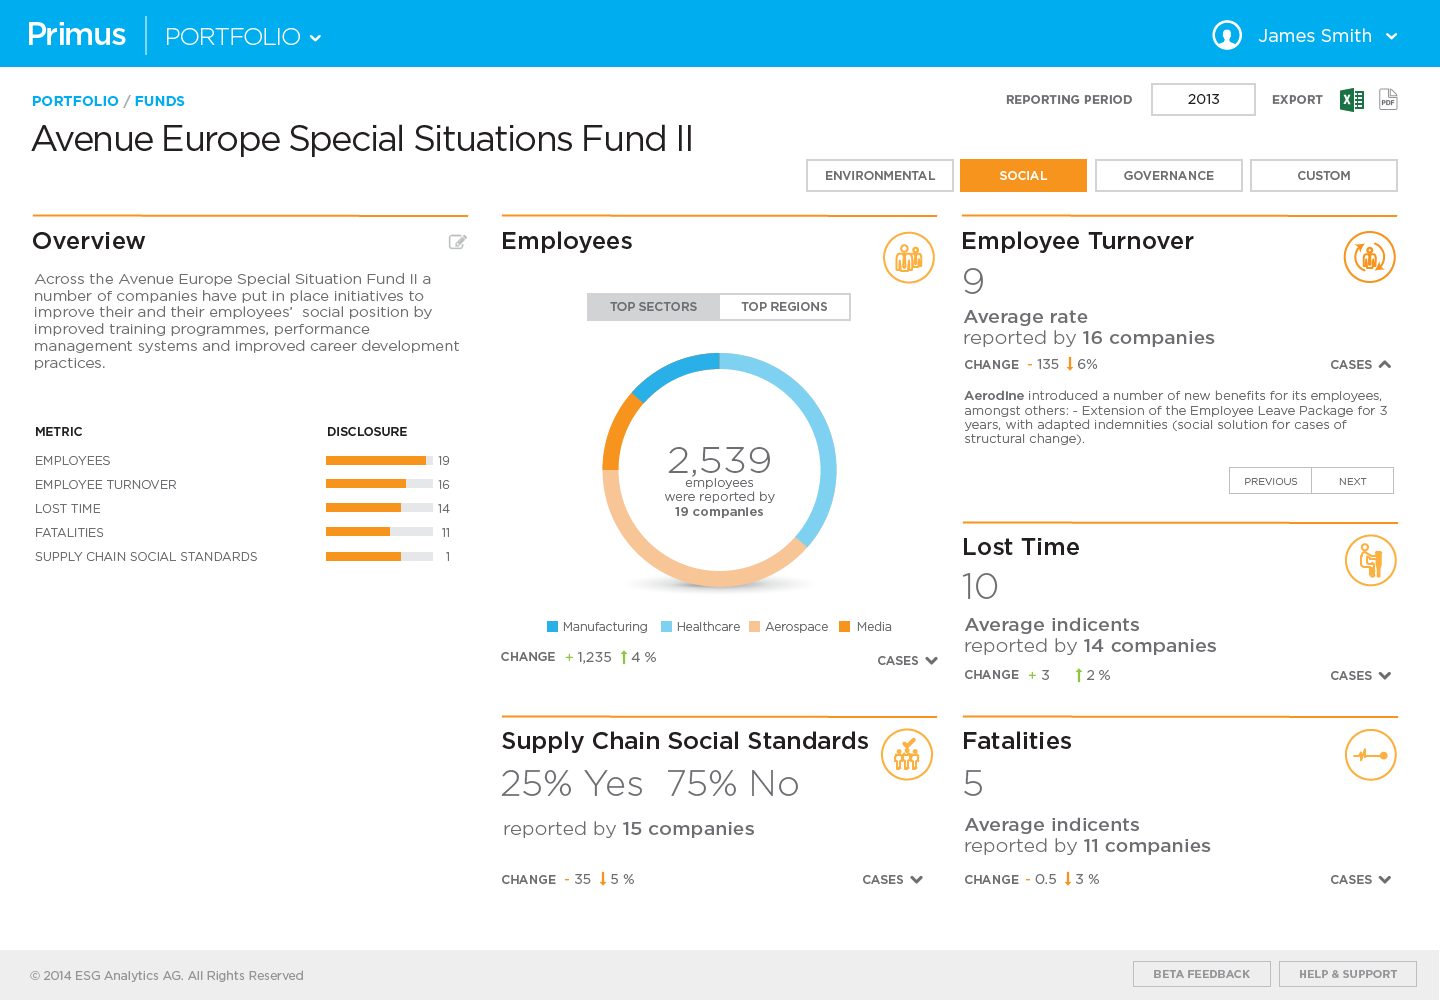Expand CASES under Lost Time
1440x1000 pixels.
point(1361,676)
